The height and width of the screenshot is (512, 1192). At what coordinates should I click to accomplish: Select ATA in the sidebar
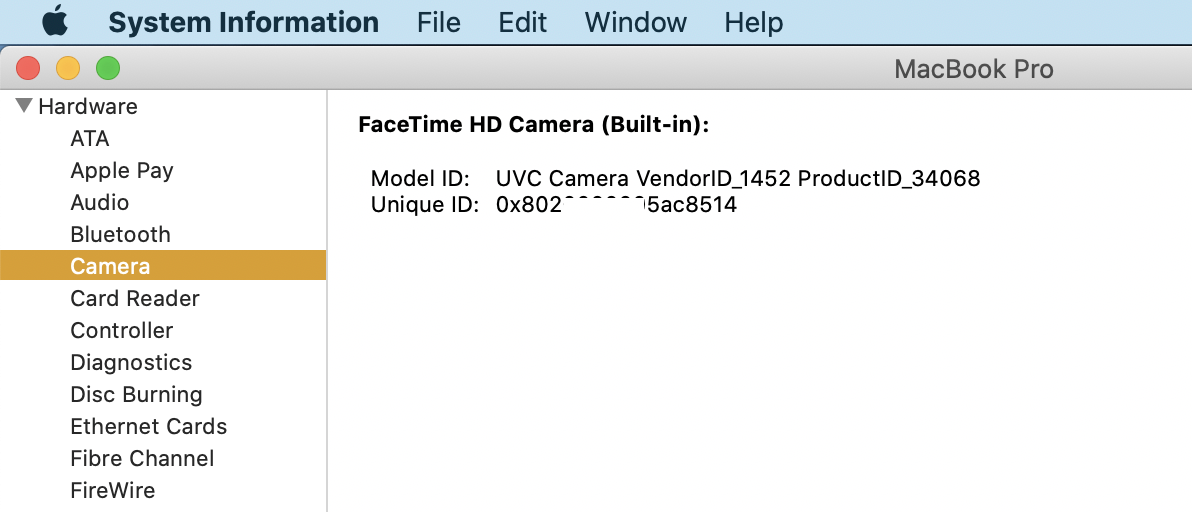[x=90, y=139]
